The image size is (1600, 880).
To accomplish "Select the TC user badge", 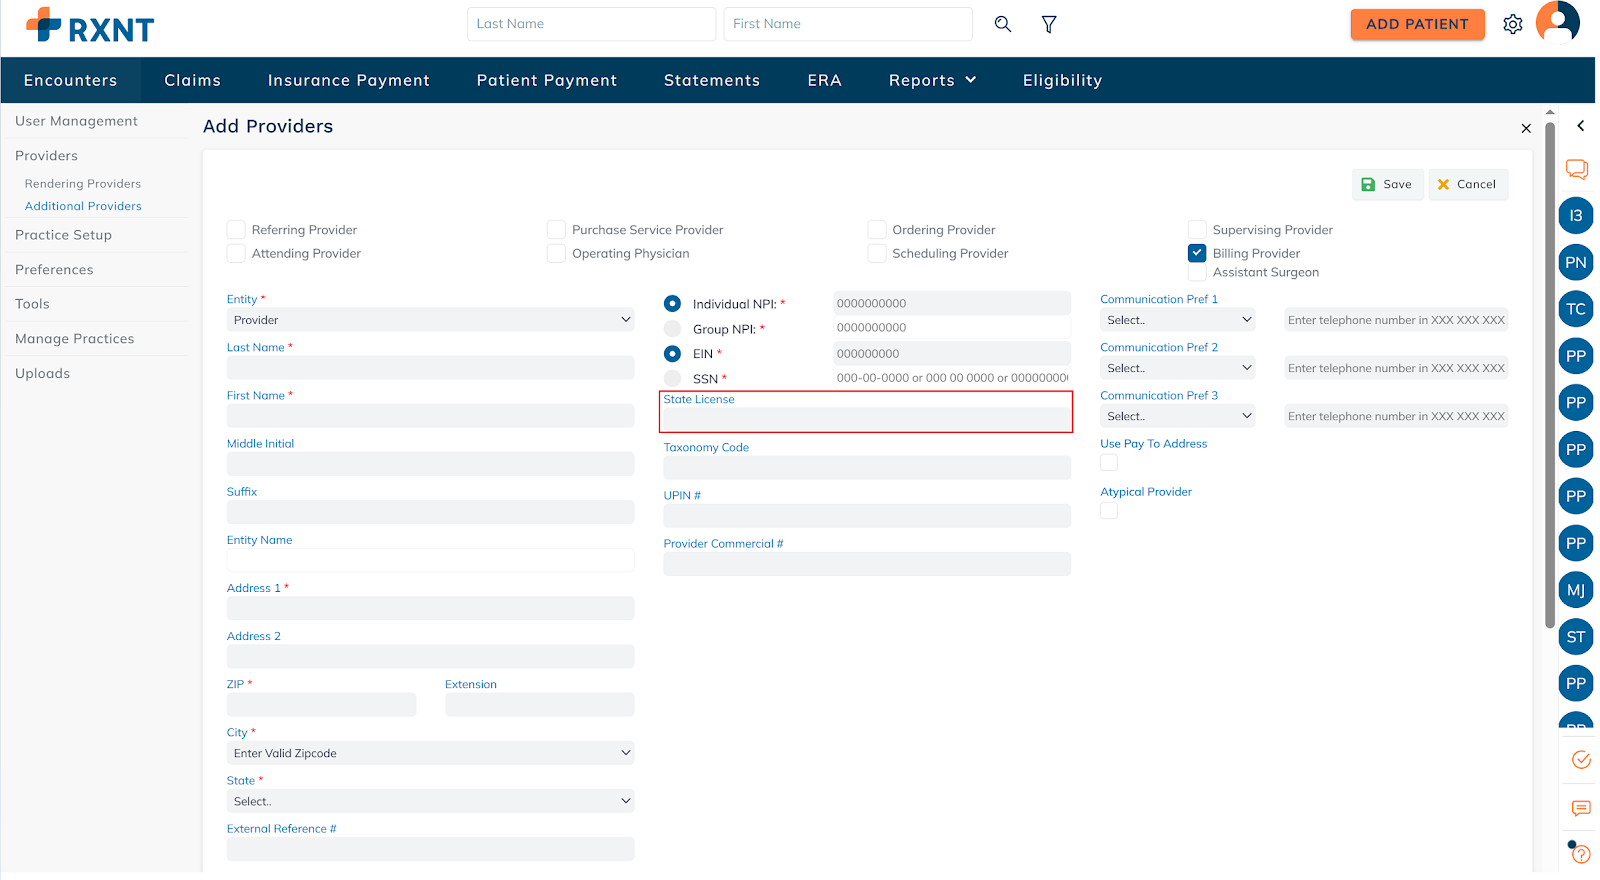I will click(x=1575, y=309).
